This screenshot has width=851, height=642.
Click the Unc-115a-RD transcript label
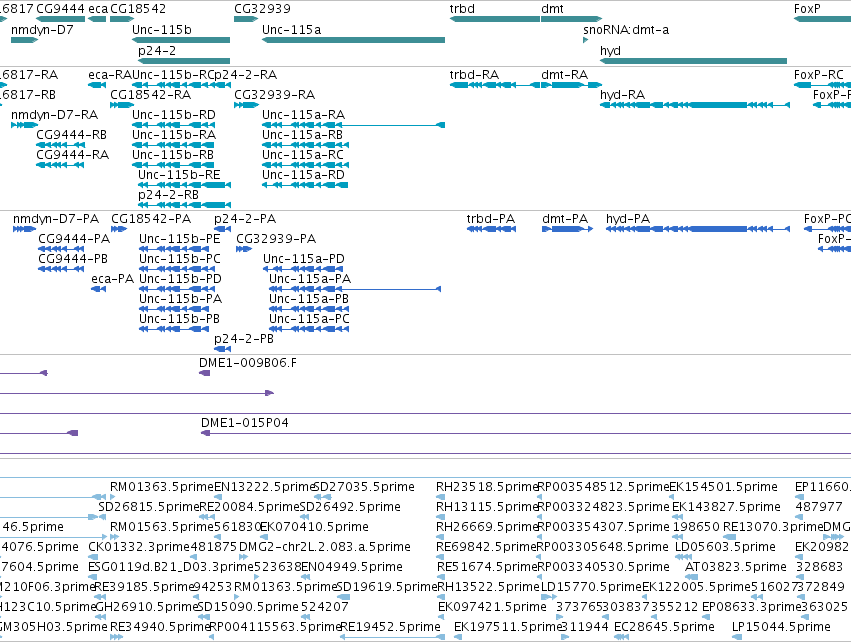303,175
